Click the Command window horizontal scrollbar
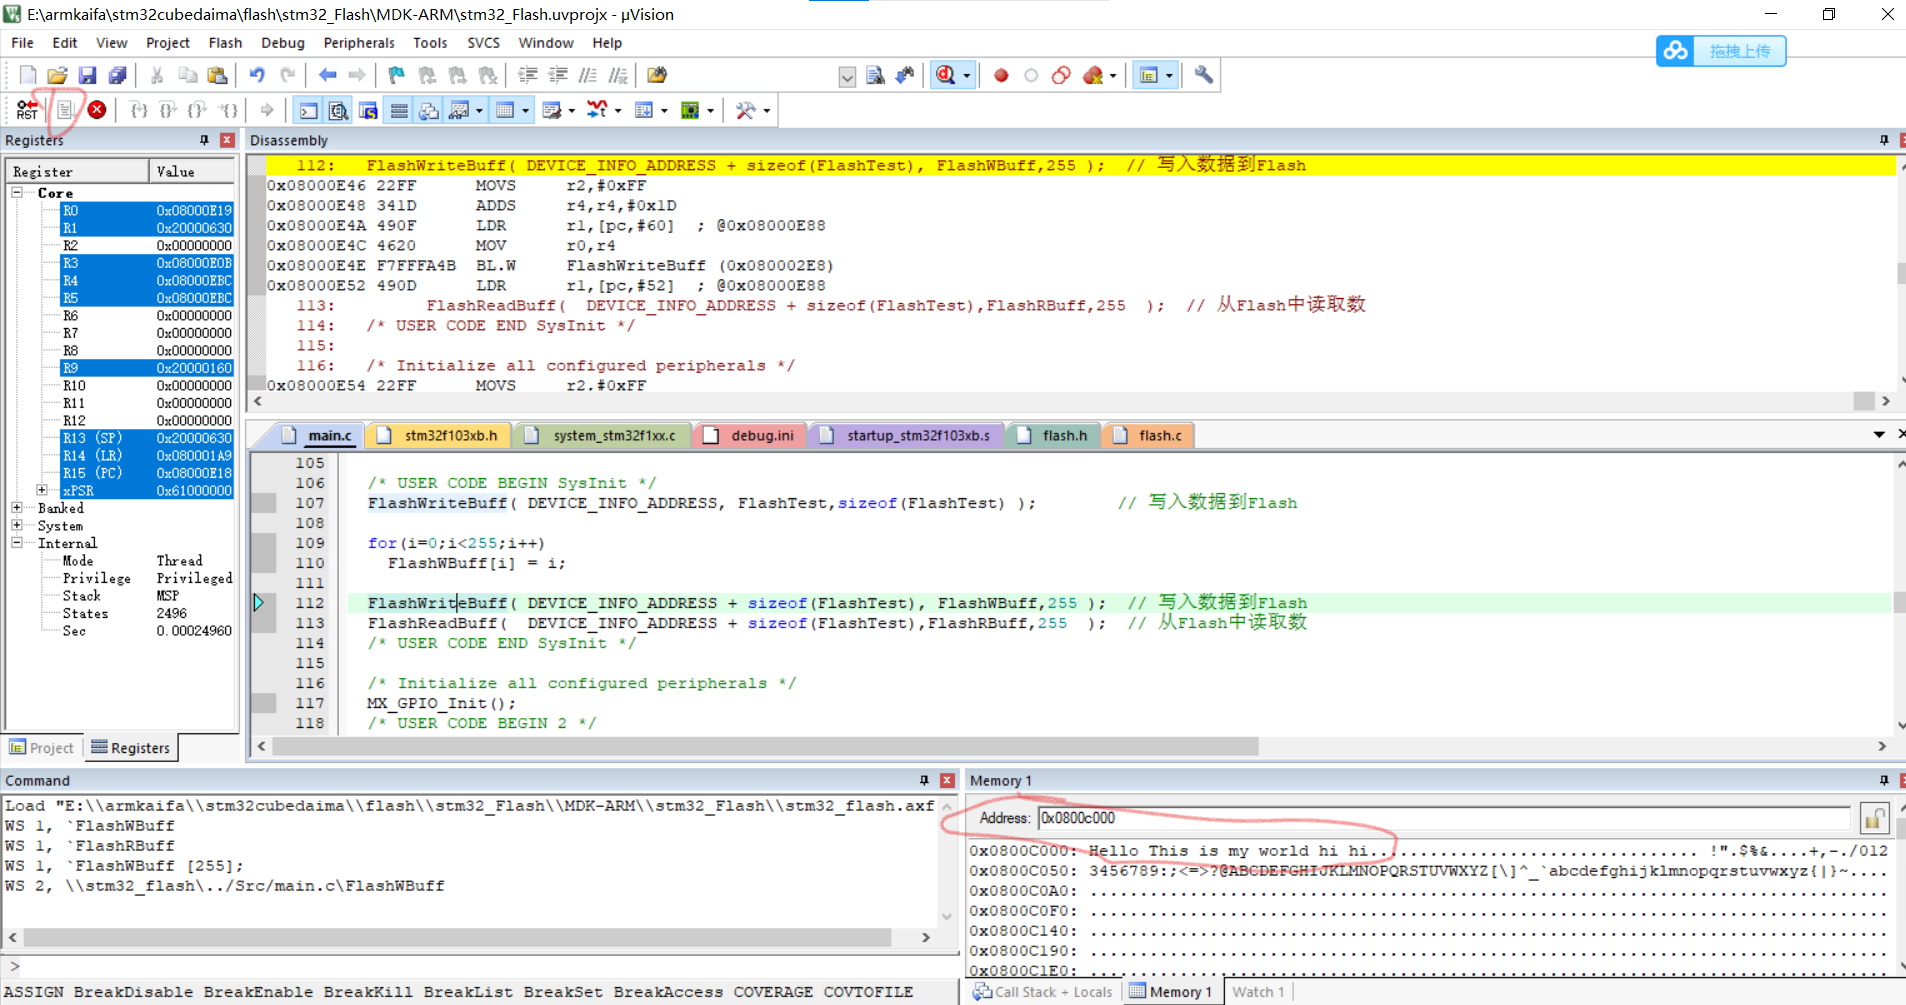 pyautogui.click(x=457, y=937)
